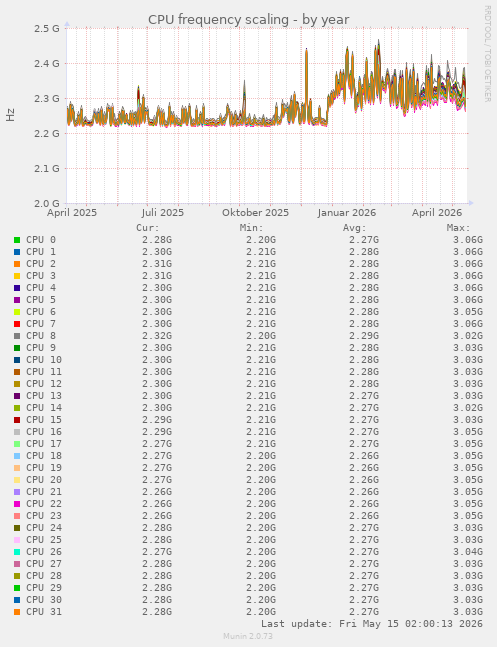Click the 2.5 G y-axis label
497x647 pixels.
47,28
